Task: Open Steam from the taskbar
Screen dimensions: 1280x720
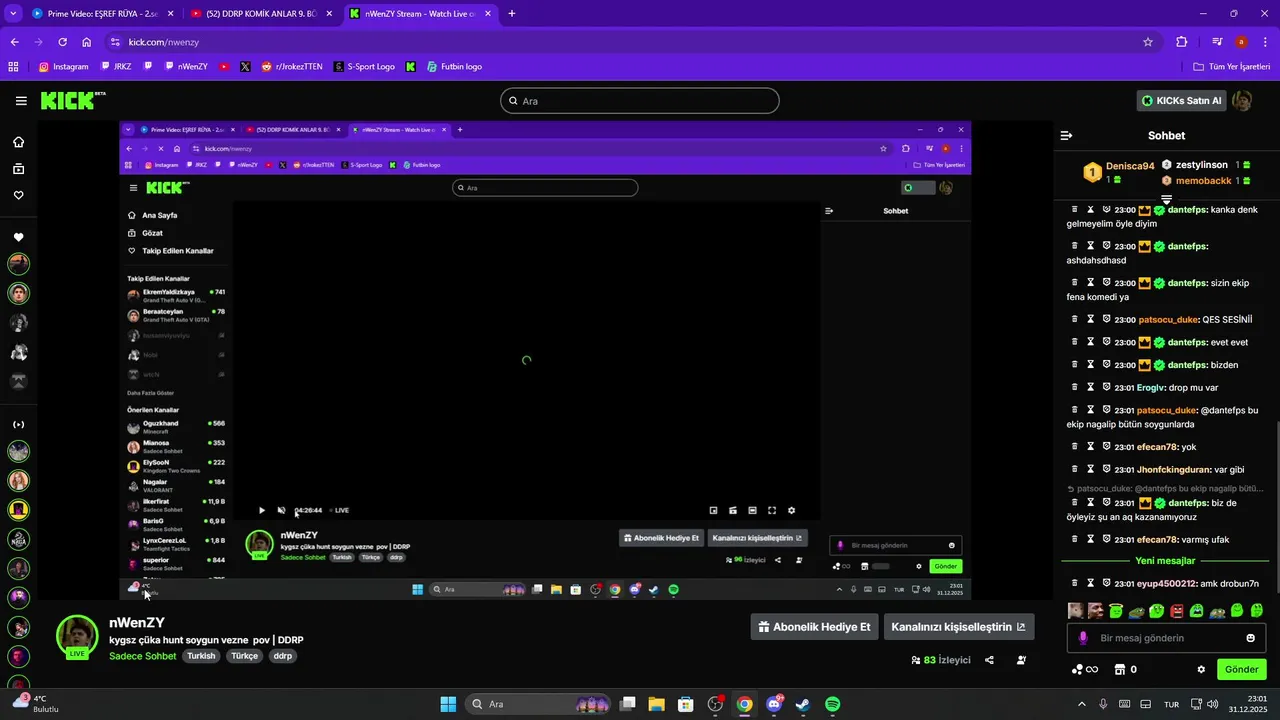Action: [x=803, y=704]
